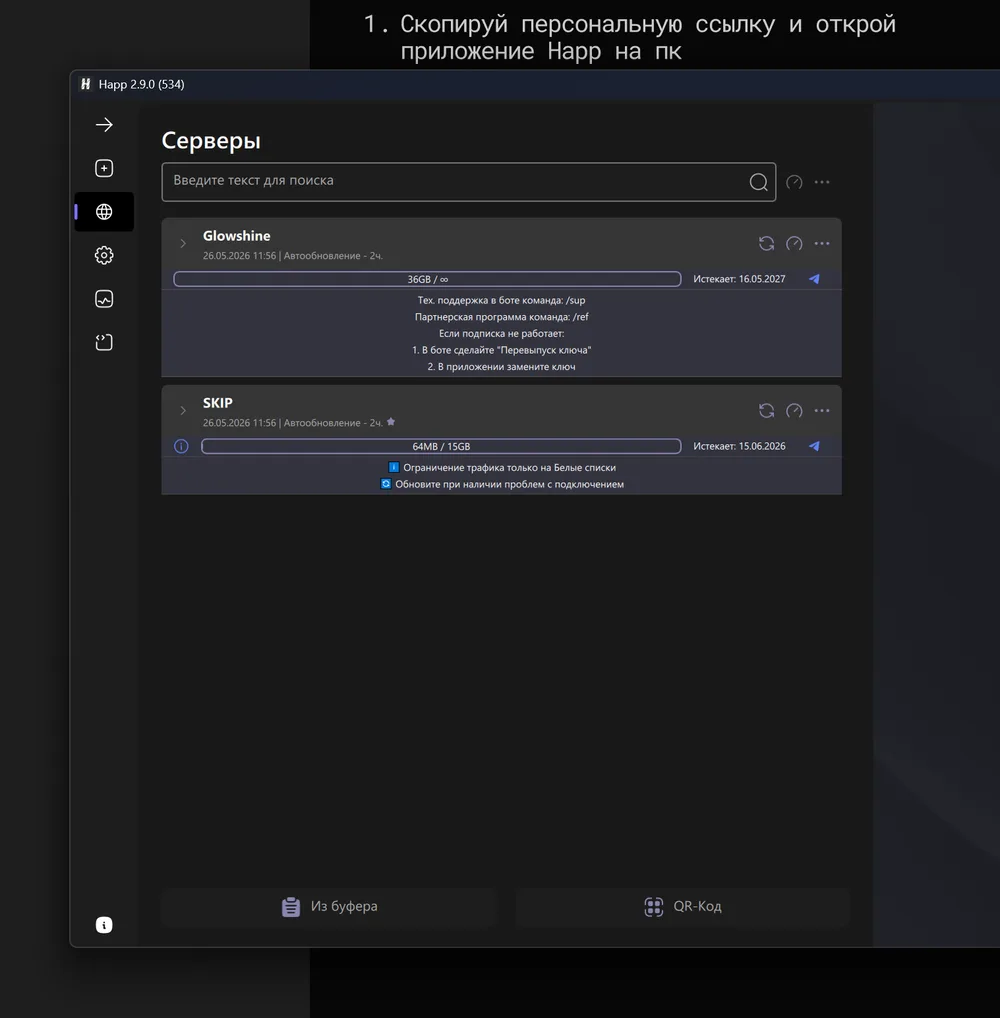1000x1018 pixels.
Task: Paste from clipboard with Из буфера button
Action: click(329, 906)
